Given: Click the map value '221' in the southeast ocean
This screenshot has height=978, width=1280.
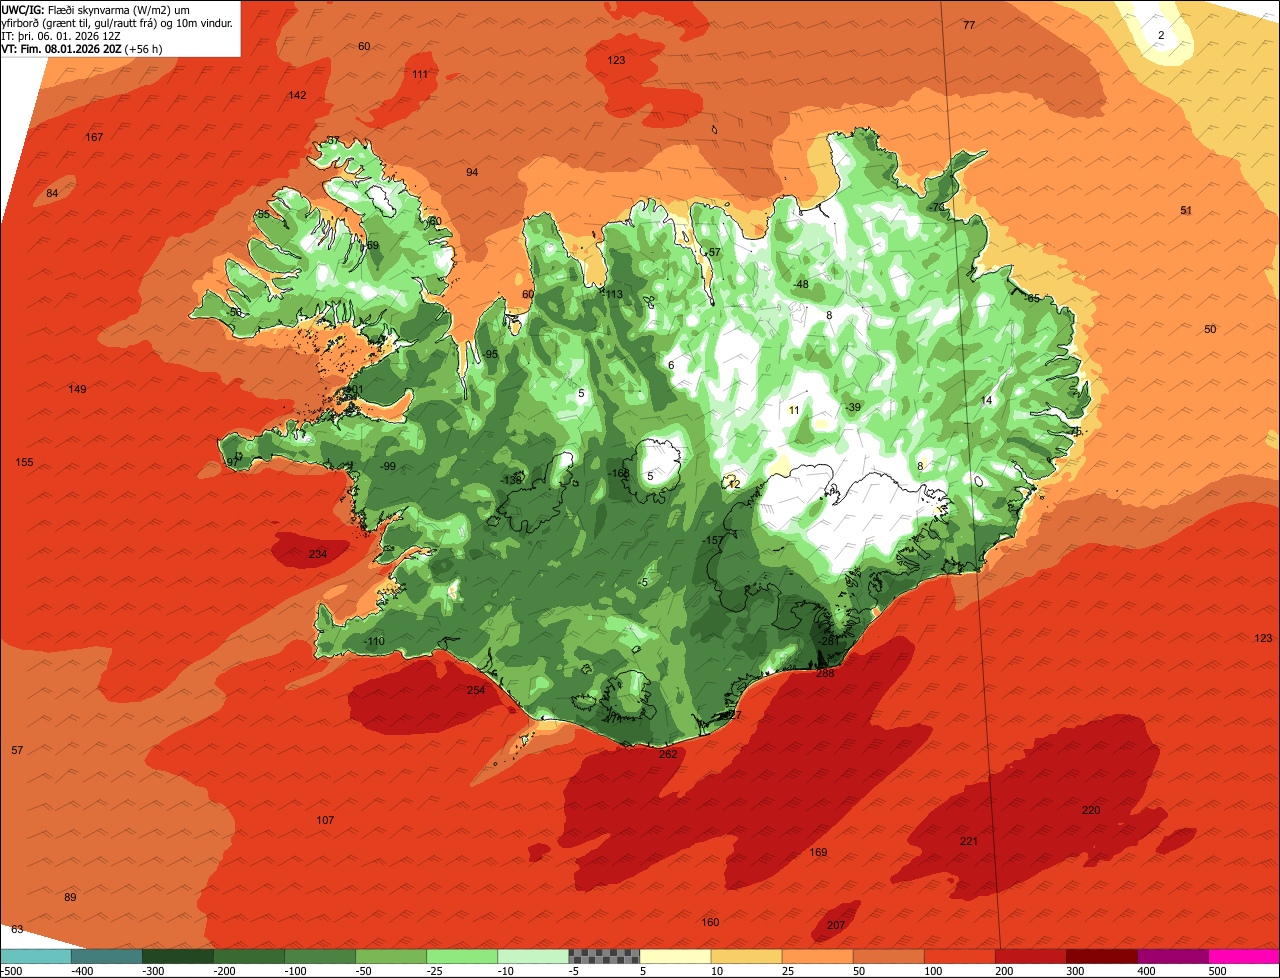Looking at the screenshot, I should tap(969, 842).
